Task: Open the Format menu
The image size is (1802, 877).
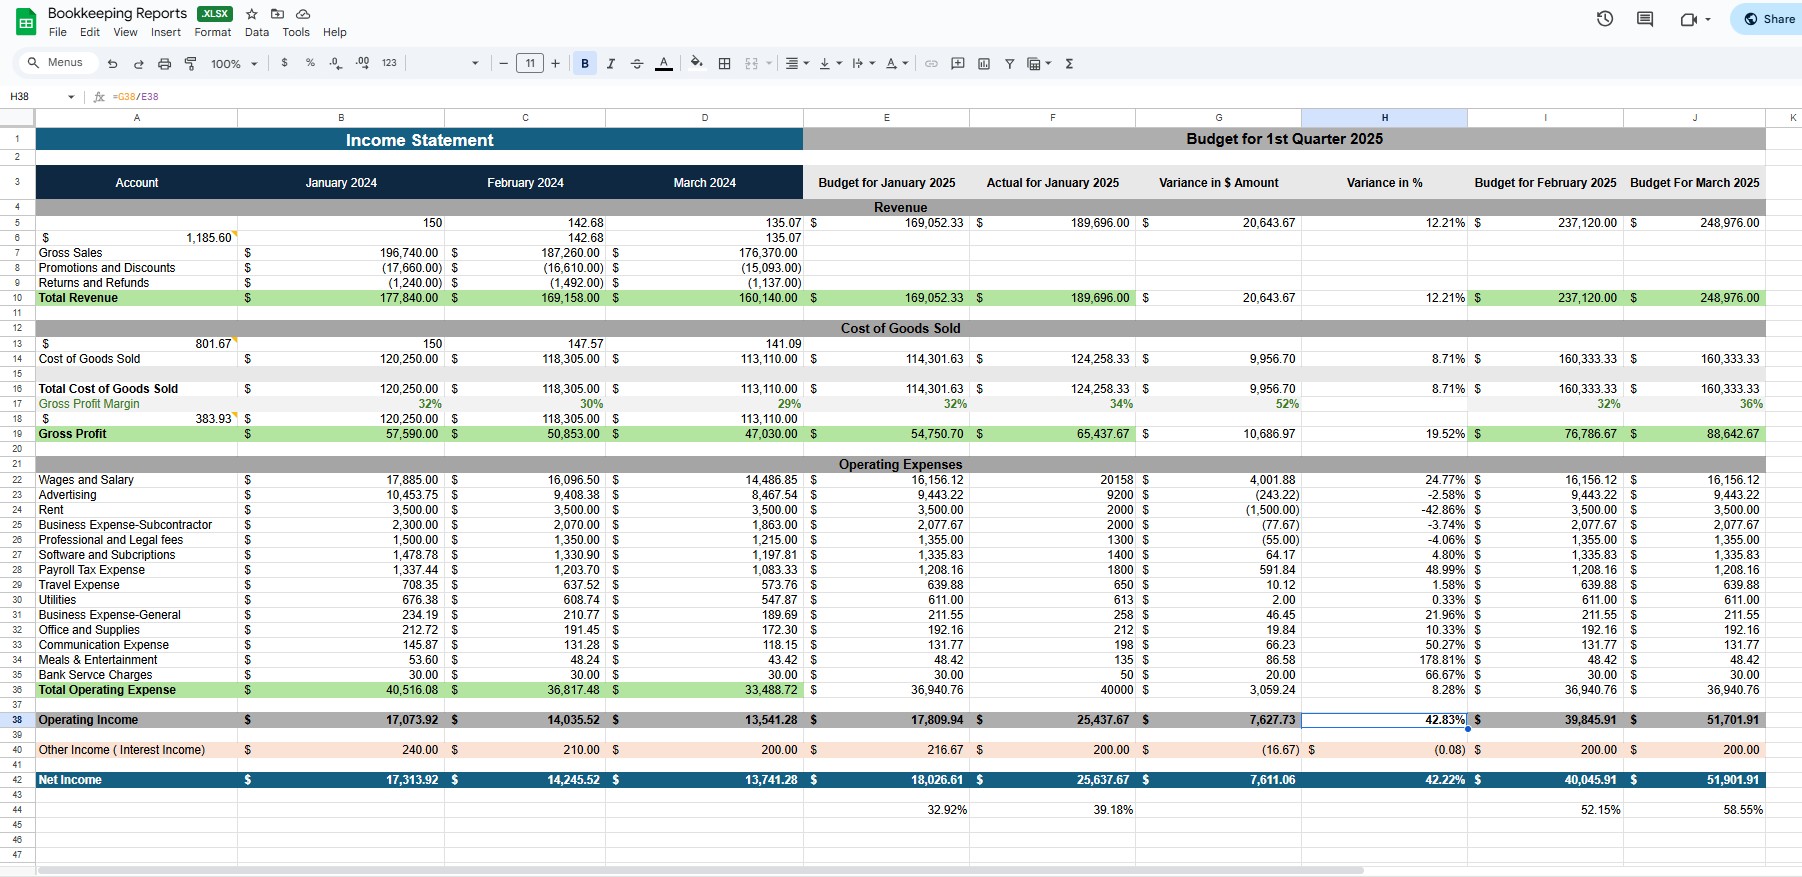Action: (x=212, y=32)
